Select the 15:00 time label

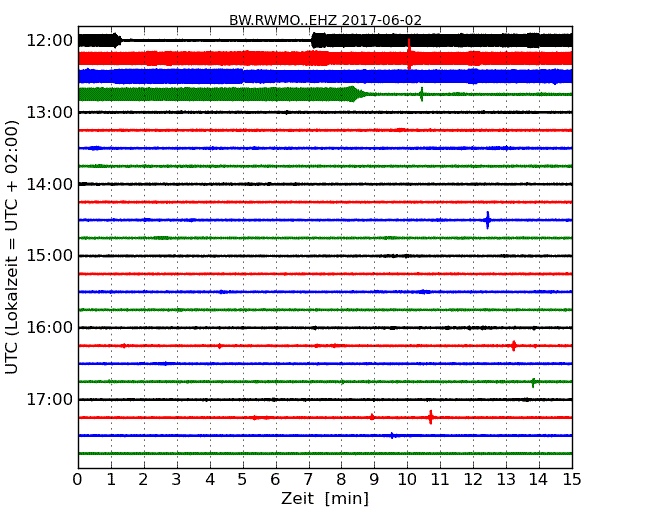click(x=49, y=256)
